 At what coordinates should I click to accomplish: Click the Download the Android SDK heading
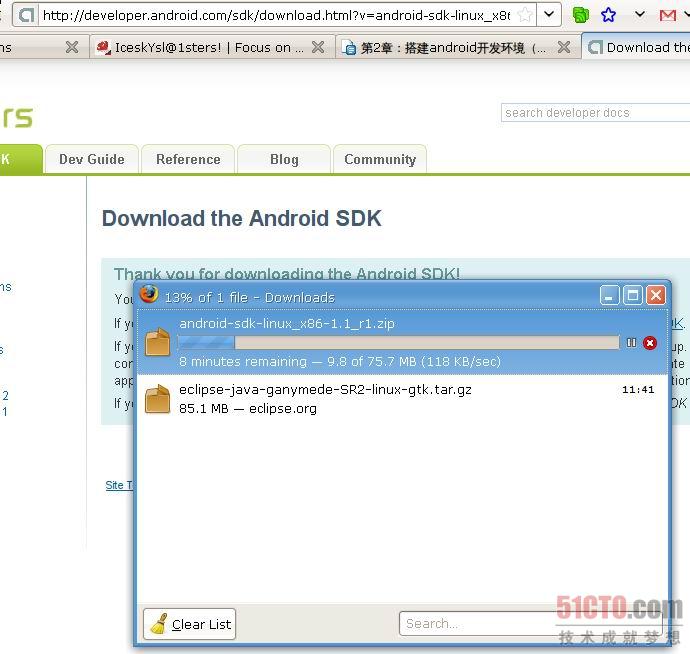pos(242,218)
